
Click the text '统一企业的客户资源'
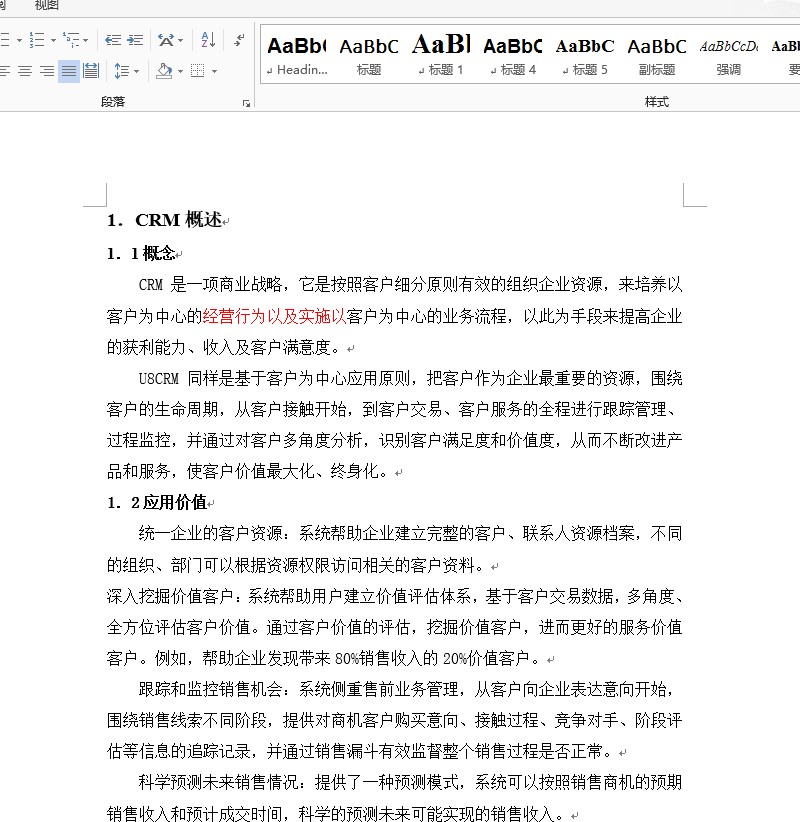(x=210, y=534)
